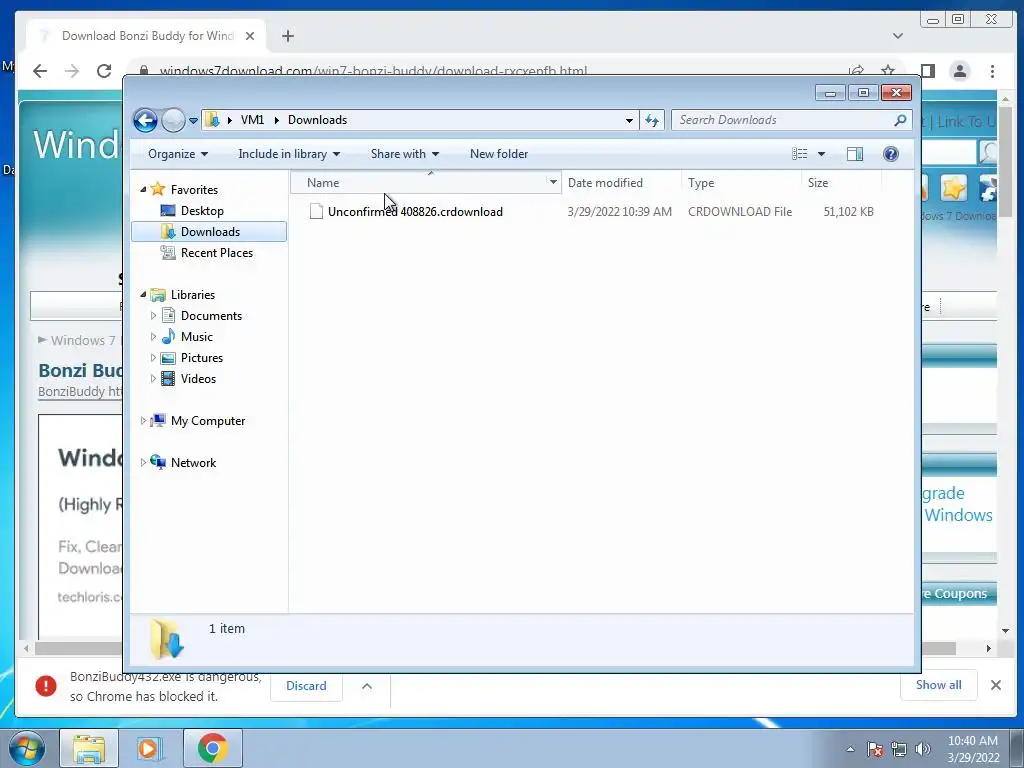This screenshot has height=768, width=1024.
Task: Open the Videos library
Action: [198, 379]
